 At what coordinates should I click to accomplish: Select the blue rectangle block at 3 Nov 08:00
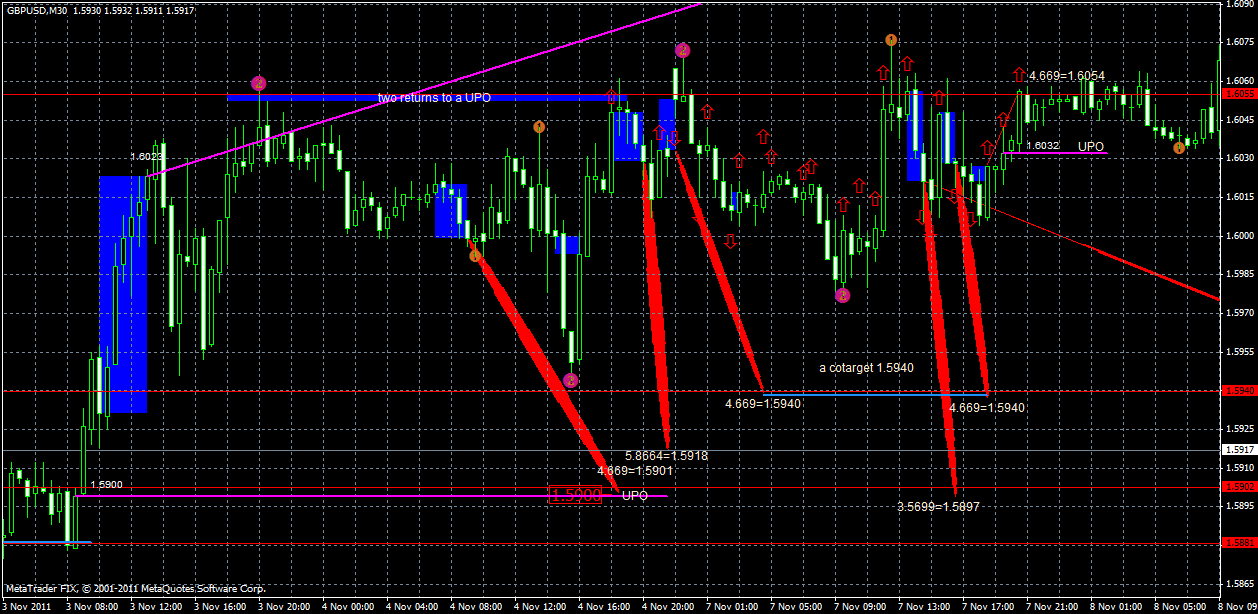(x=120, y=290)
